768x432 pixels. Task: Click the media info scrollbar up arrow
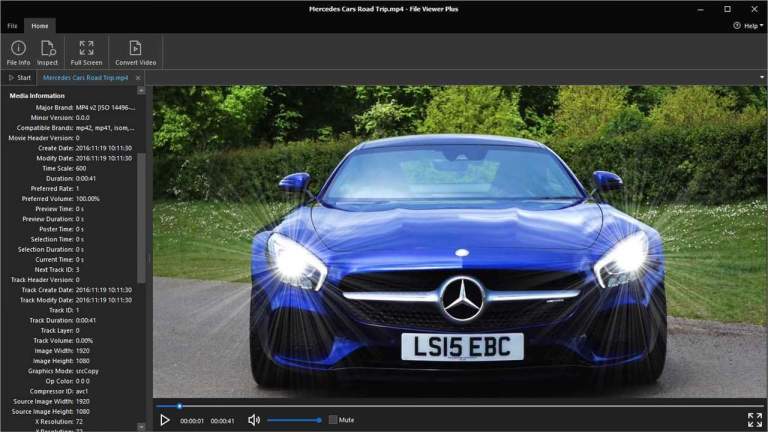point(142,91)
